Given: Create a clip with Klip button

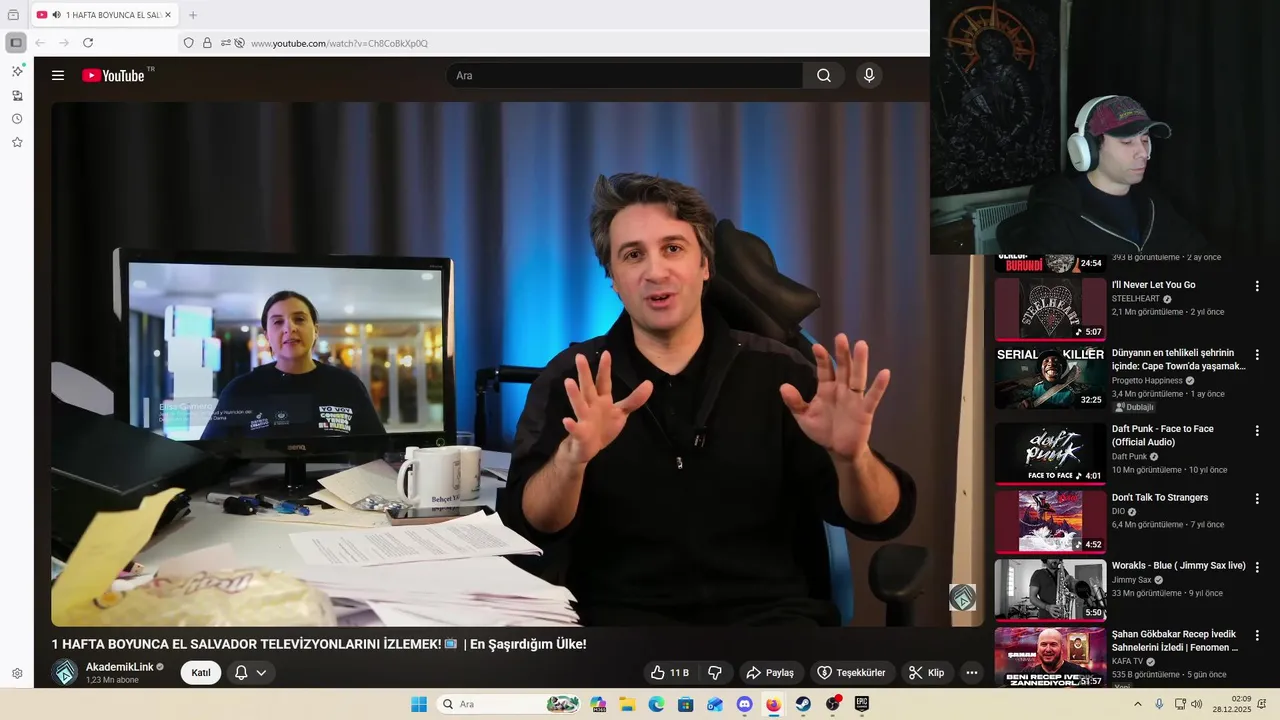Looking at the screenshot, I should [x=926, y=673].
